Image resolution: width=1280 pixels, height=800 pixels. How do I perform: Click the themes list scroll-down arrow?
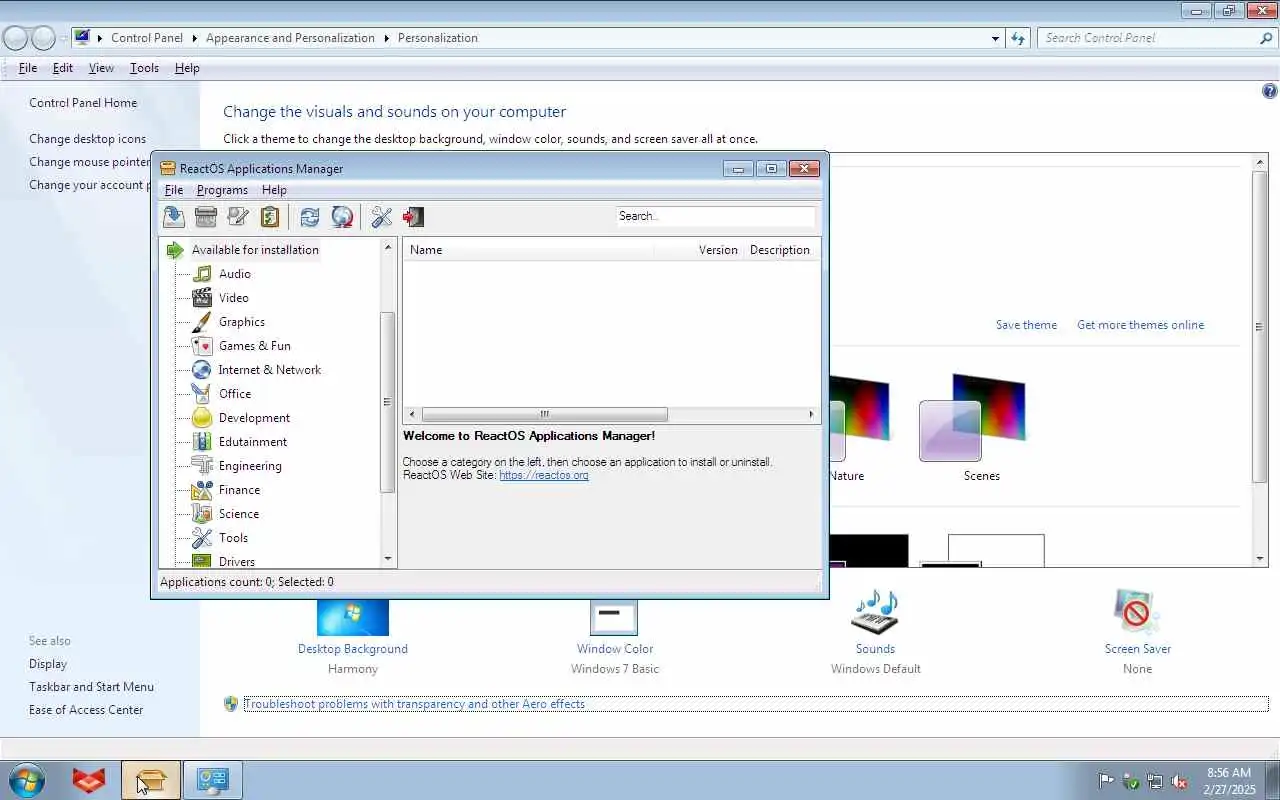click(x=1260, y=559)
